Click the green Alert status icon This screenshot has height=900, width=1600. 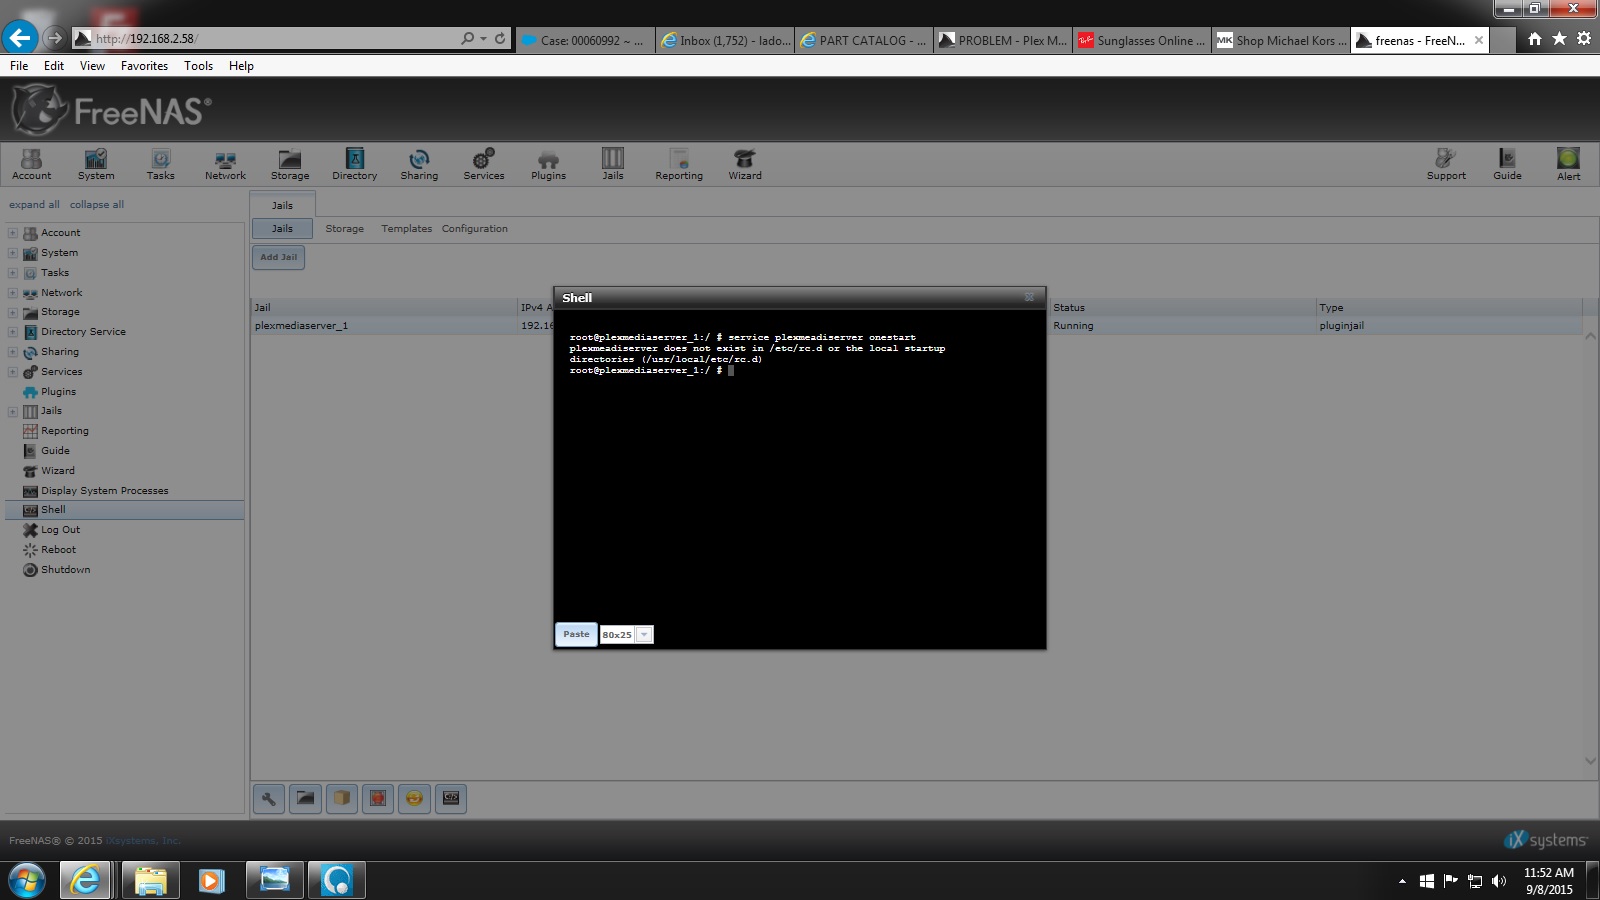coord(1568,164)
